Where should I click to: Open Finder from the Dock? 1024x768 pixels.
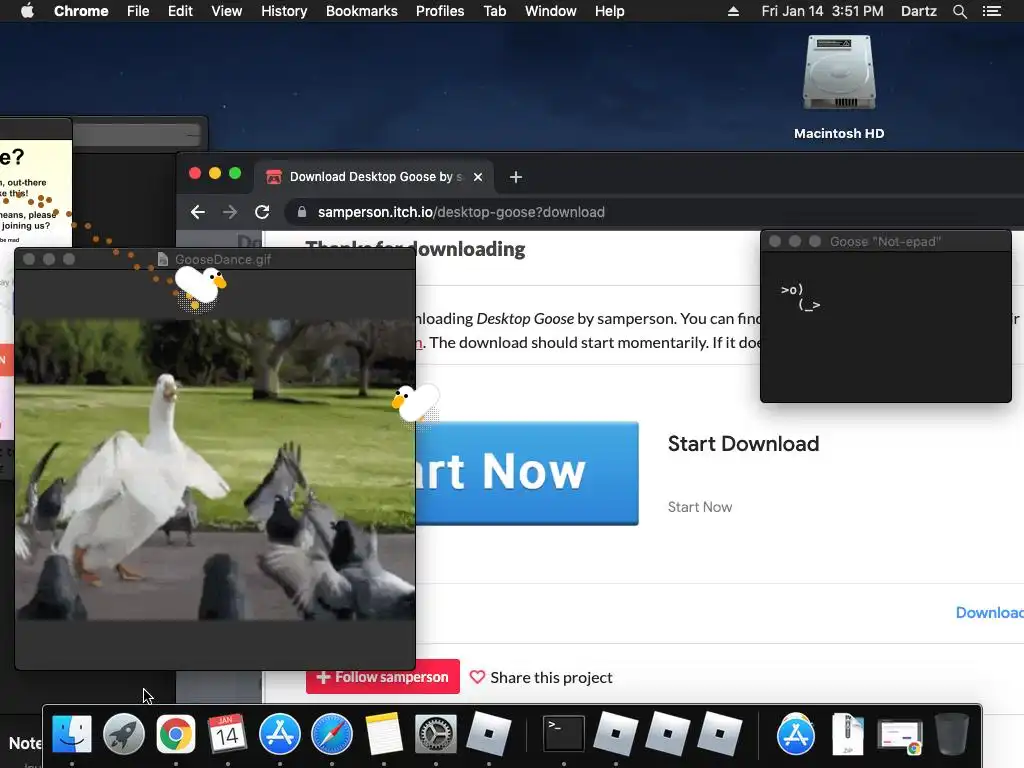[x=72, y=734]
